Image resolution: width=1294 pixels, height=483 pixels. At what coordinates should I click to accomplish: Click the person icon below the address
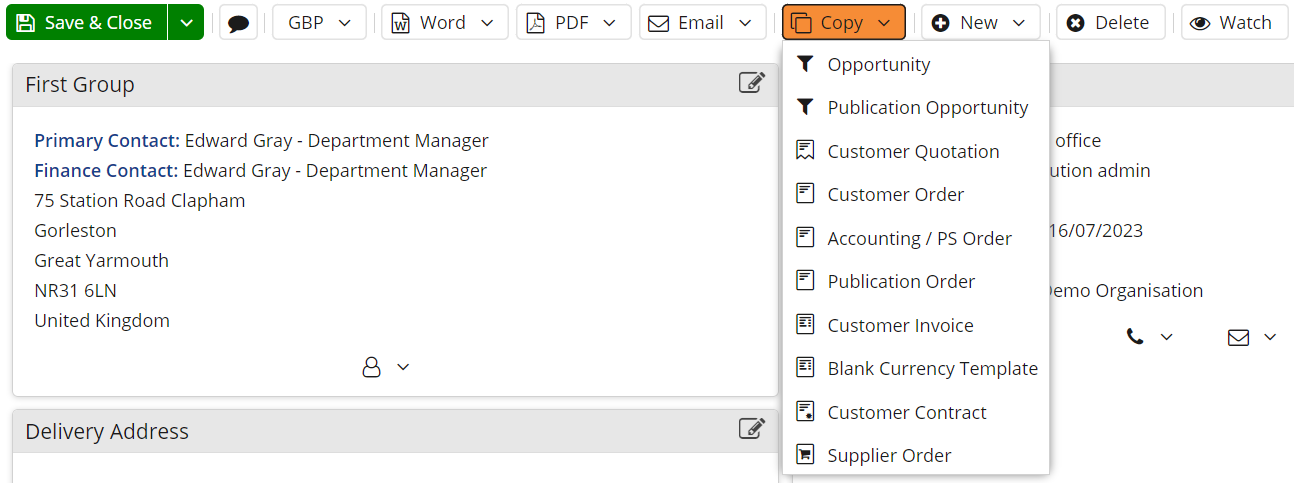tap(372, 367)
